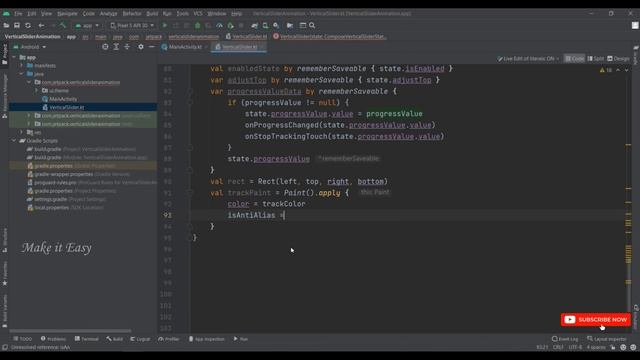Viewport: 640px width, 360px height.
Task: Expand the ui.theme package
Action: (36, 91)
